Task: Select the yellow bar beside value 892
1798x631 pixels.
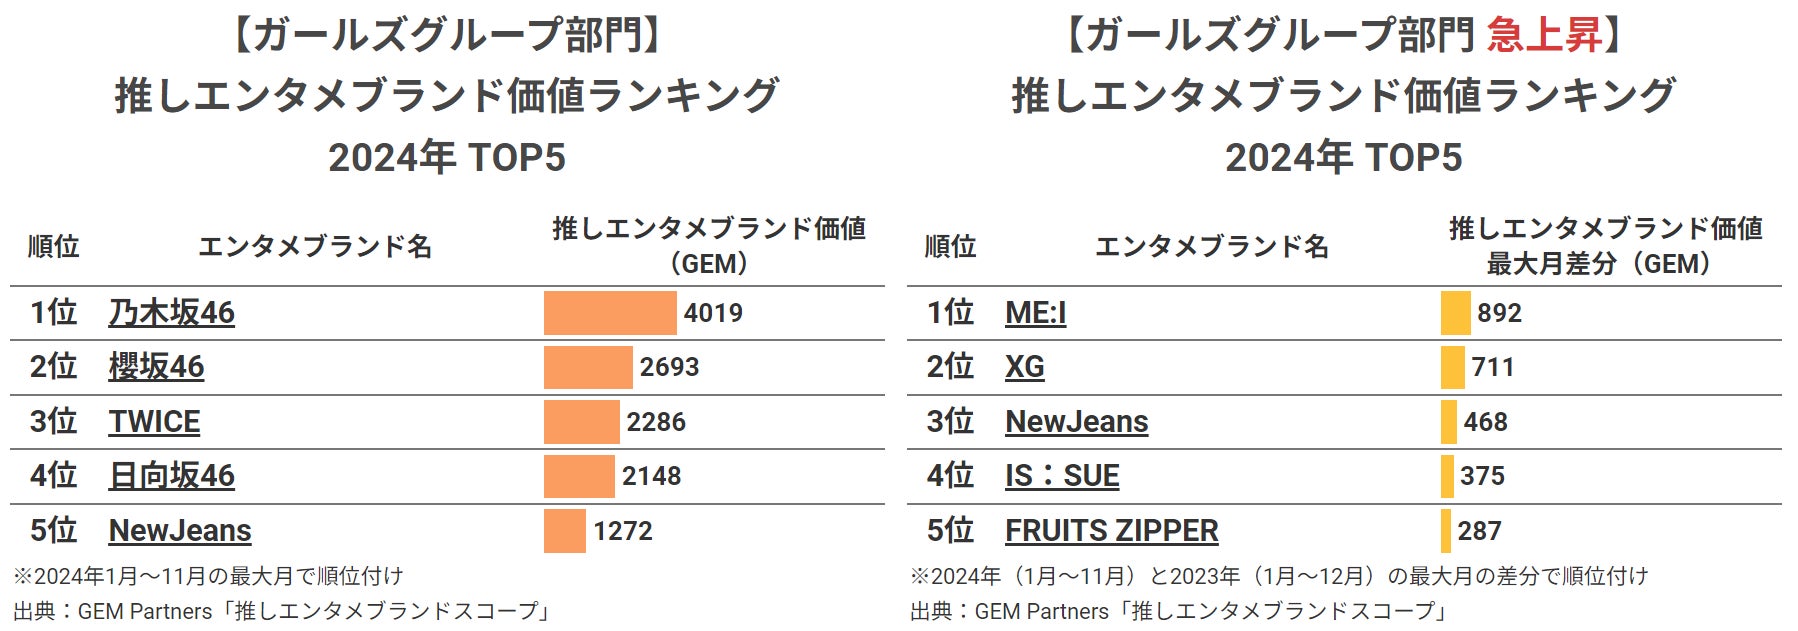Action: pyautogui.click(x=1455, y=313)
